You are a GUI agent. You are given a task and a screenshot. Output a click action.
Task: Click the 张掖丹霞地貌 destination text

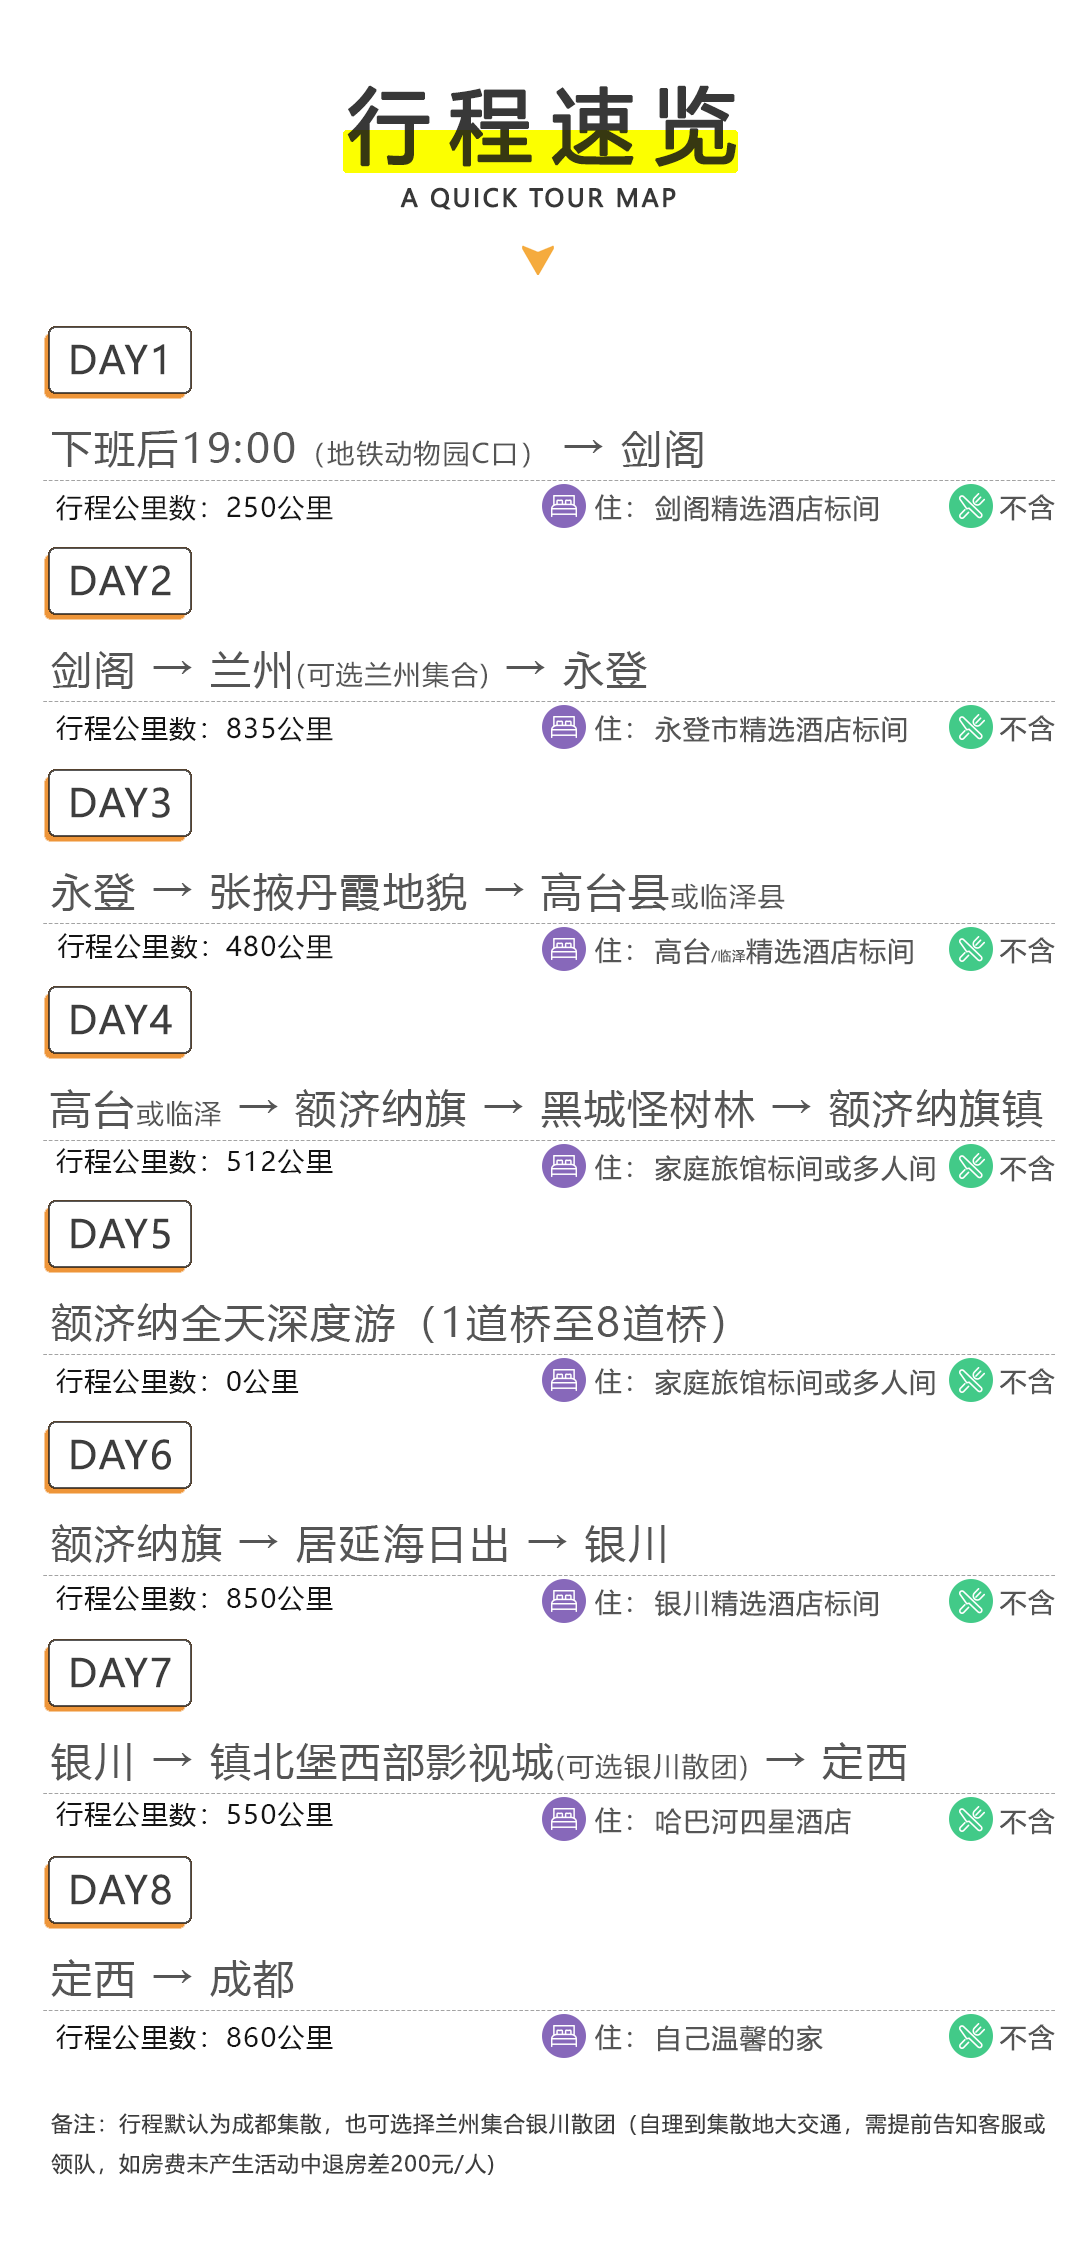click(x=338, y=892)
